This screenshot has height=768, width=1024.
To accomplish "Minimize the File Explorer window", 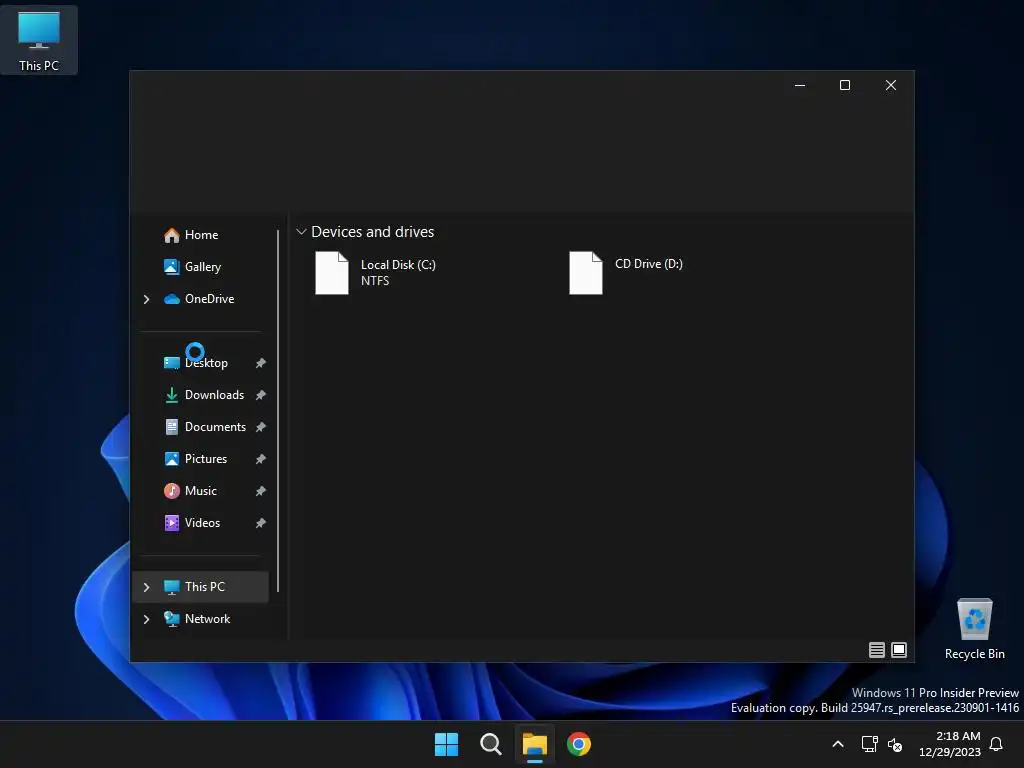I will point(800,86).
